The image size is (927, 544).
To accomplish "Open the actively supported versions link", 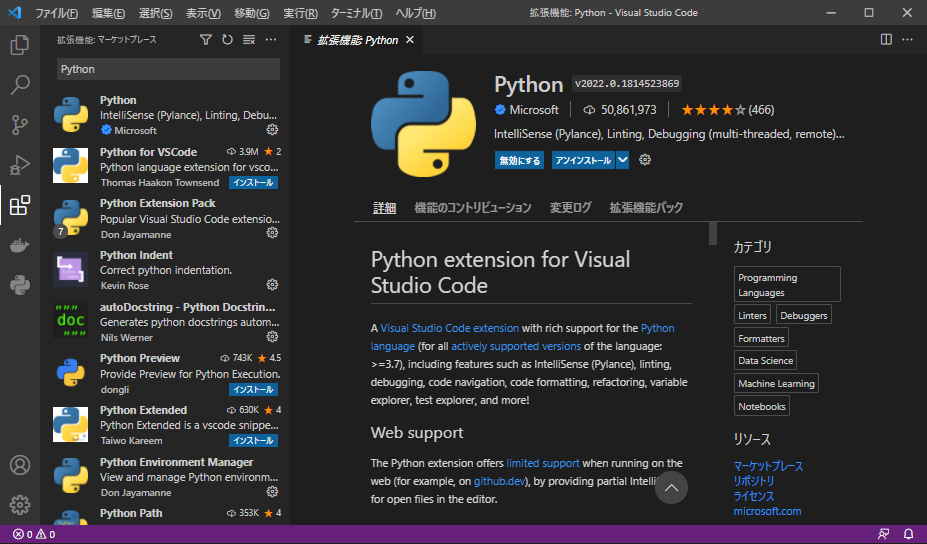I will click(516, 346).
